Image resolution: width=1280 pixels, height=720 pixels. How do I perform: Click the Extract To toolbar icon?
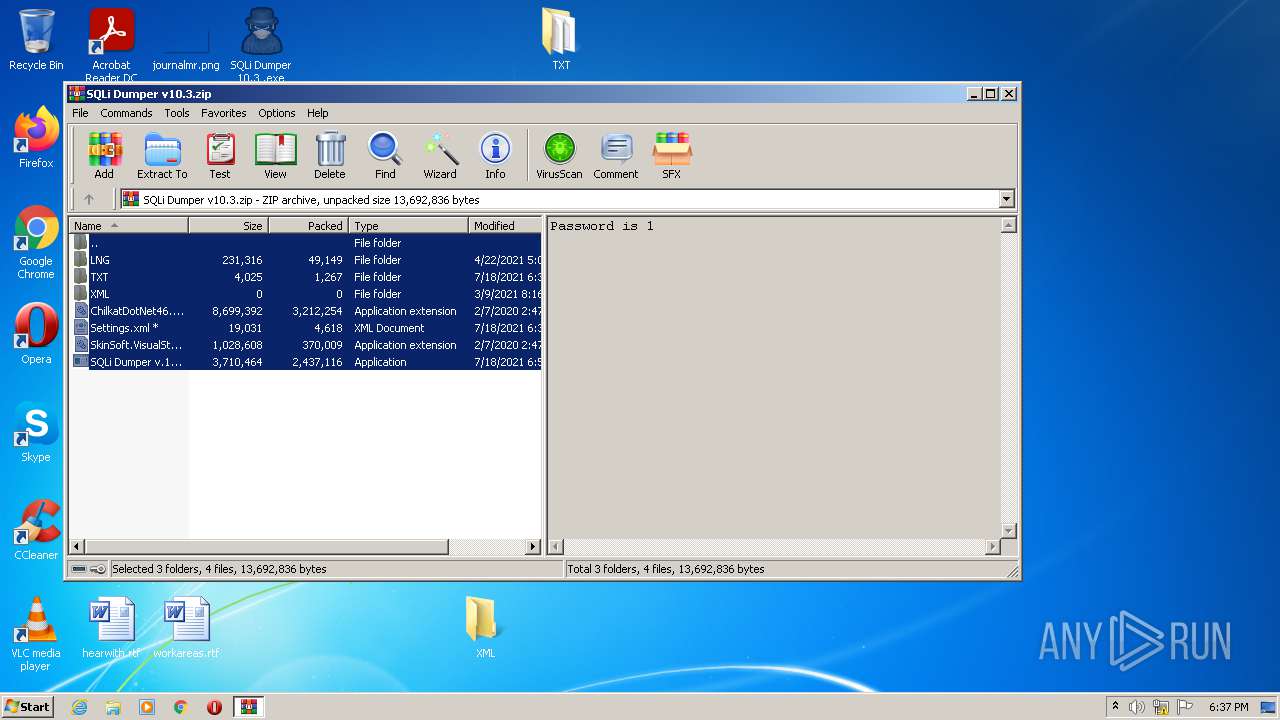[162, 156]
